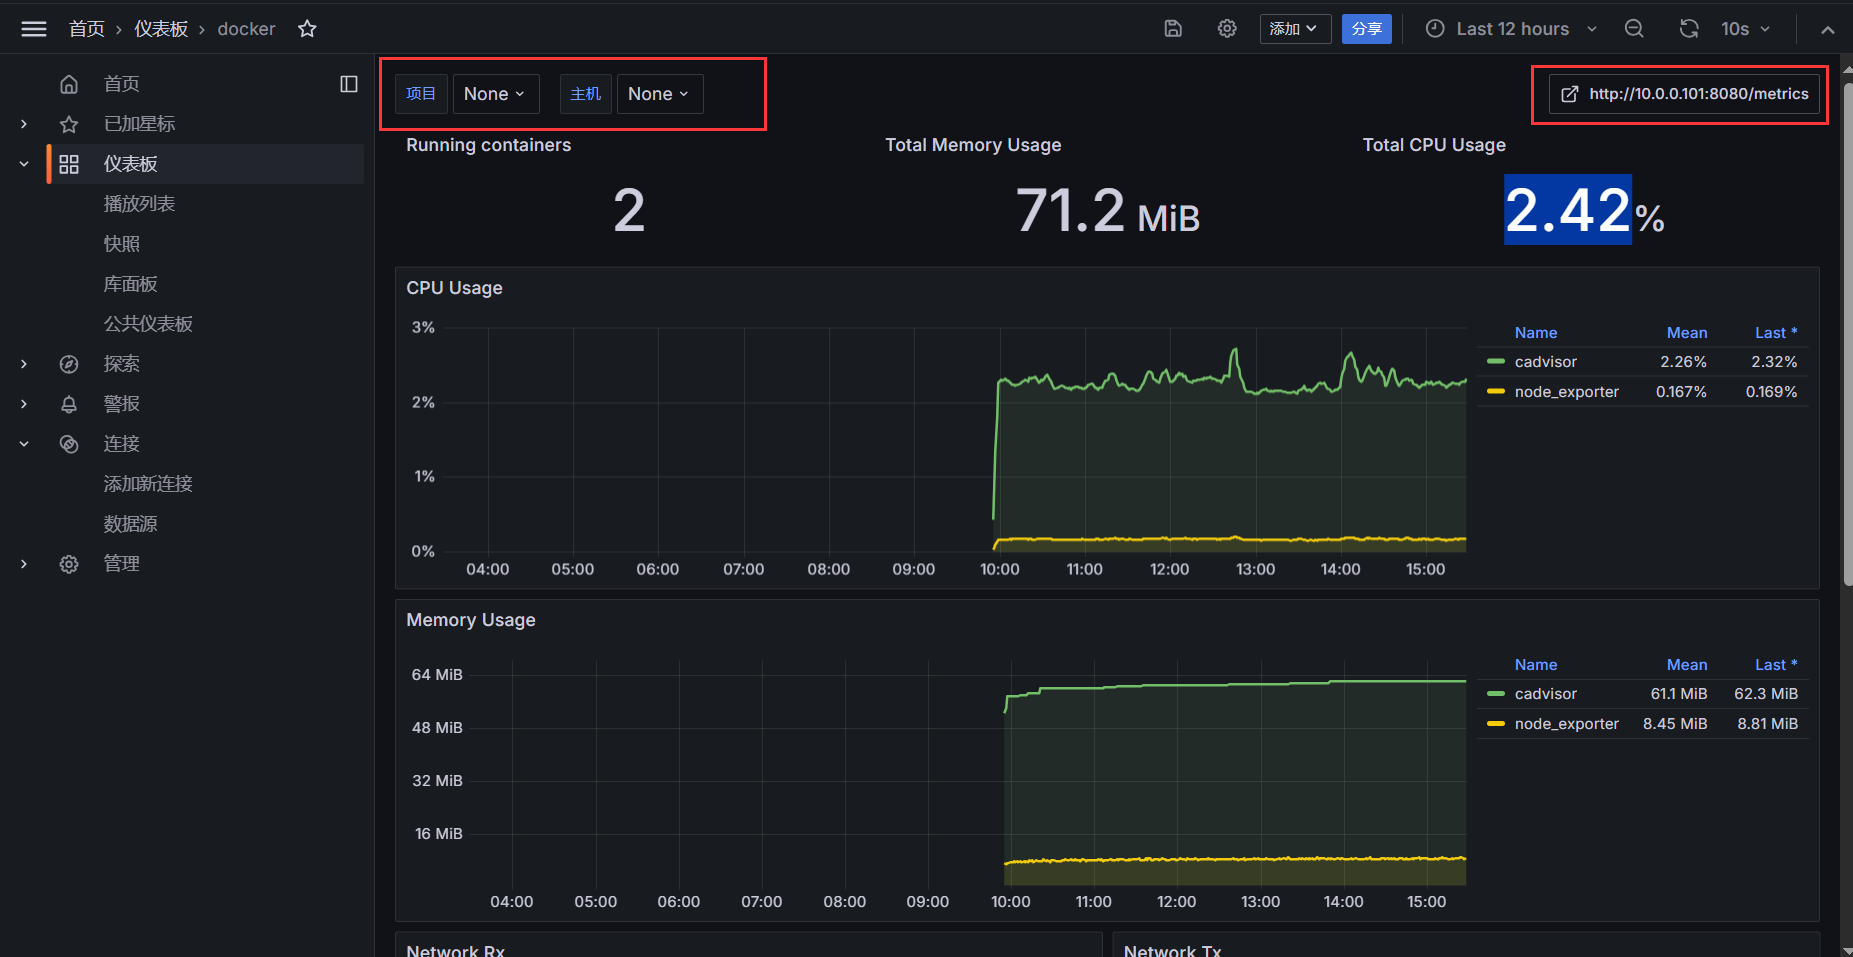The image size is (1853, 957).
Task: Open 数据源 menu item
Action: coord(131,524)
